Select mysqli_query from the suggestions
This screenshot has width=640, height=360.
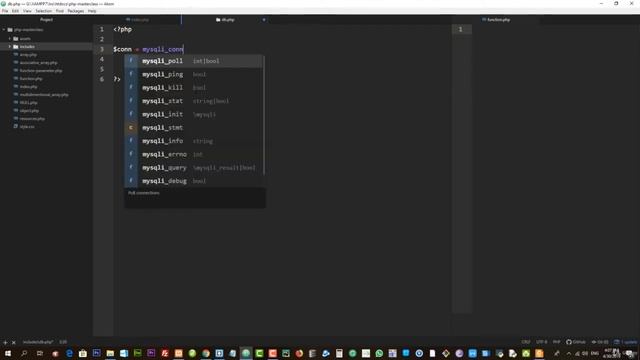point(194,167)
